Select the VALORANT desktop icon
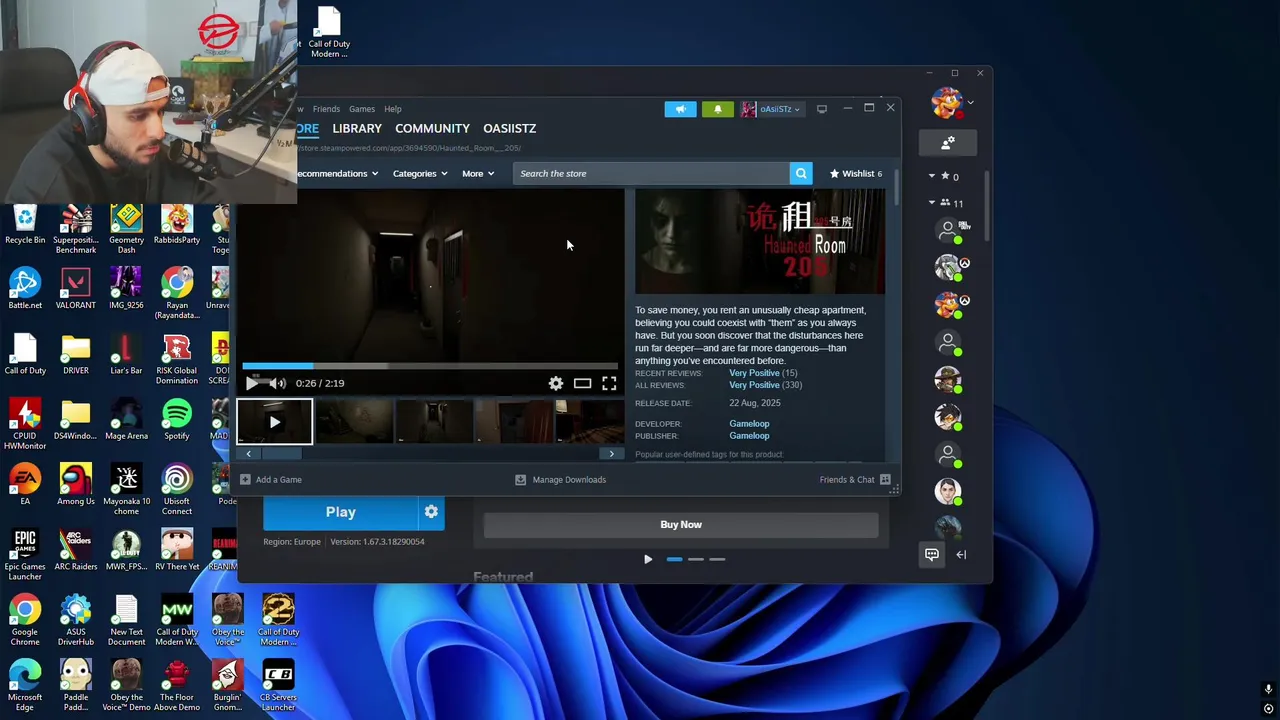 [x=76, y=290]
